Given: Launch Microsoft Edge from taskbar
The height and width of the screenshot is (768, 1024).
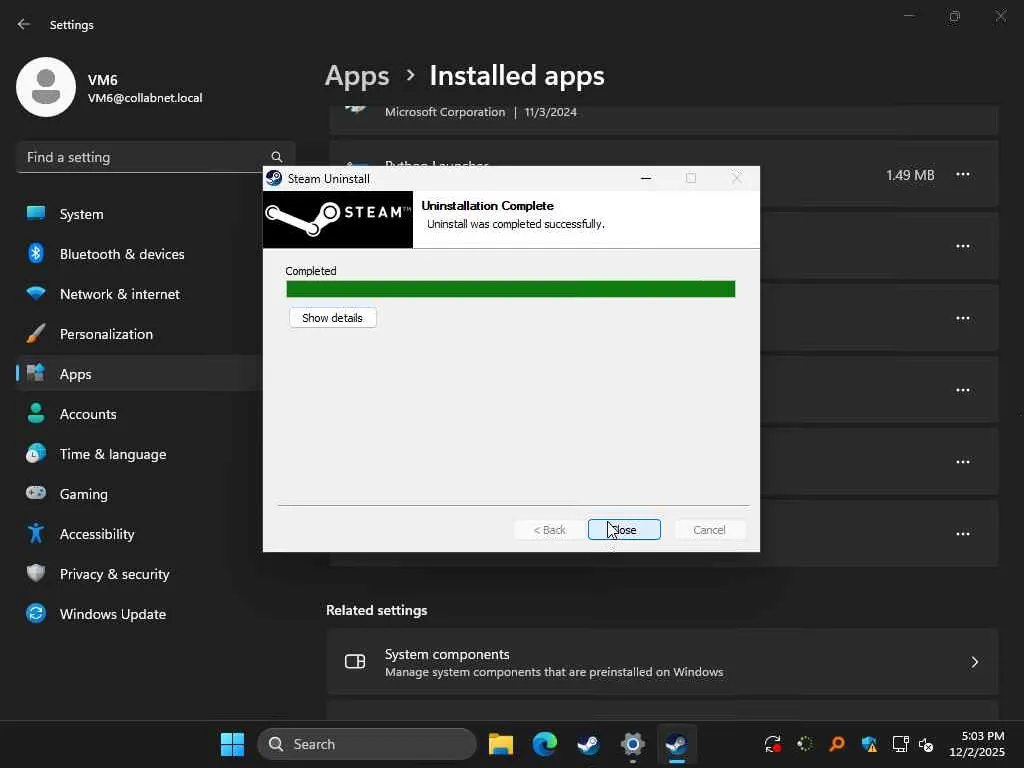Looking at the screenshot, I should point(545,744).
